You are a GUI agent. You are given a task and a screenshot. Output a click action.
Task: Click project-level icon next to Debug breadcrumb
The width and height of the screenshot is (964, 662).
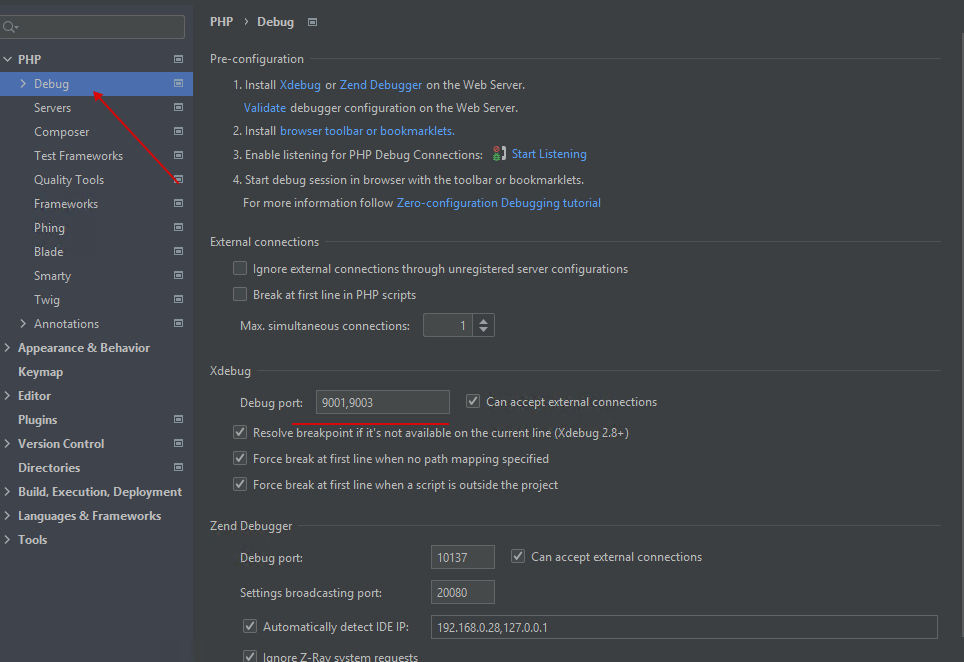(312, 22)
